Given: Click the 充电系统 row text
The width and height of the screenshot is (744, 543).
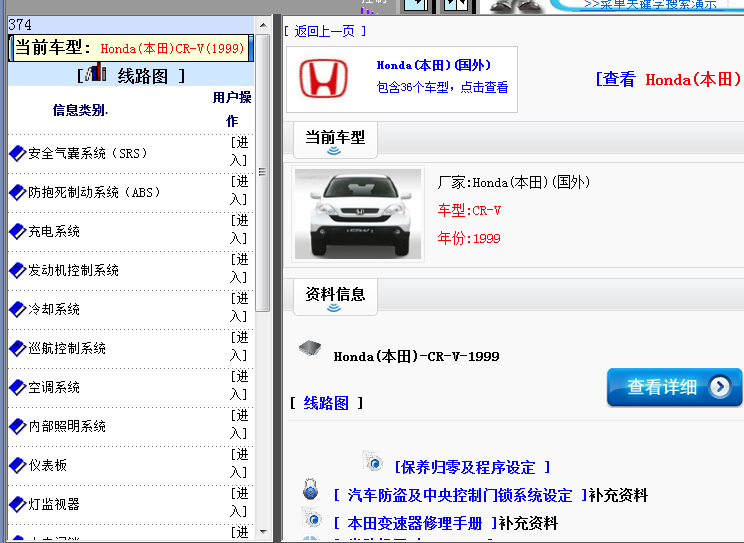Looking at the screenshot, I should click(54, 231).
